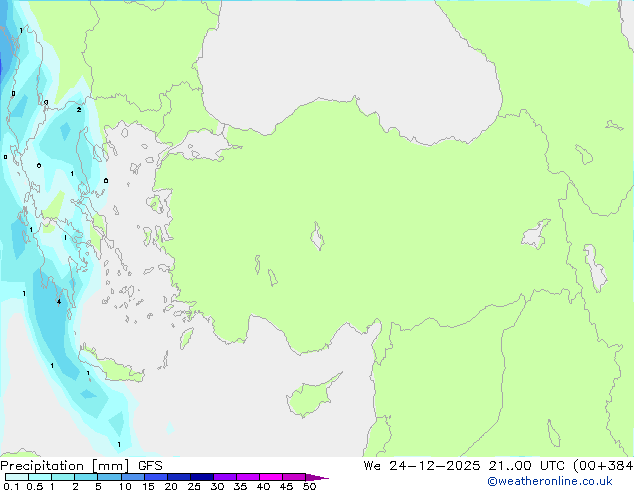The width and height of the screenshot is (634, 490).
Task: Pick the 35–40 mm purple legend swatch
Action: tap(247, 477)
